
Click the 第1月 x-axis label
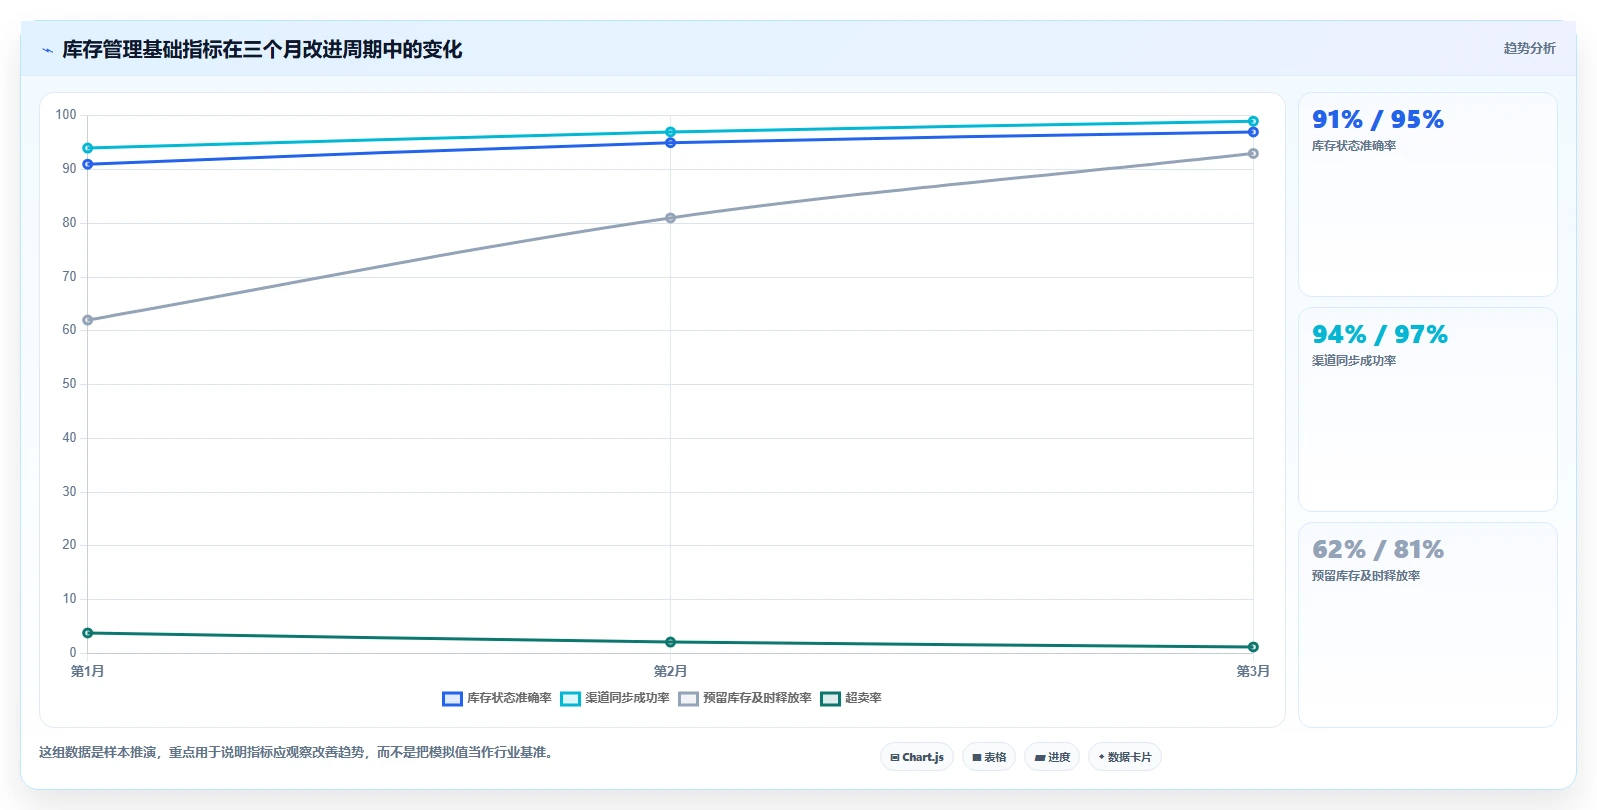[88, 671]
